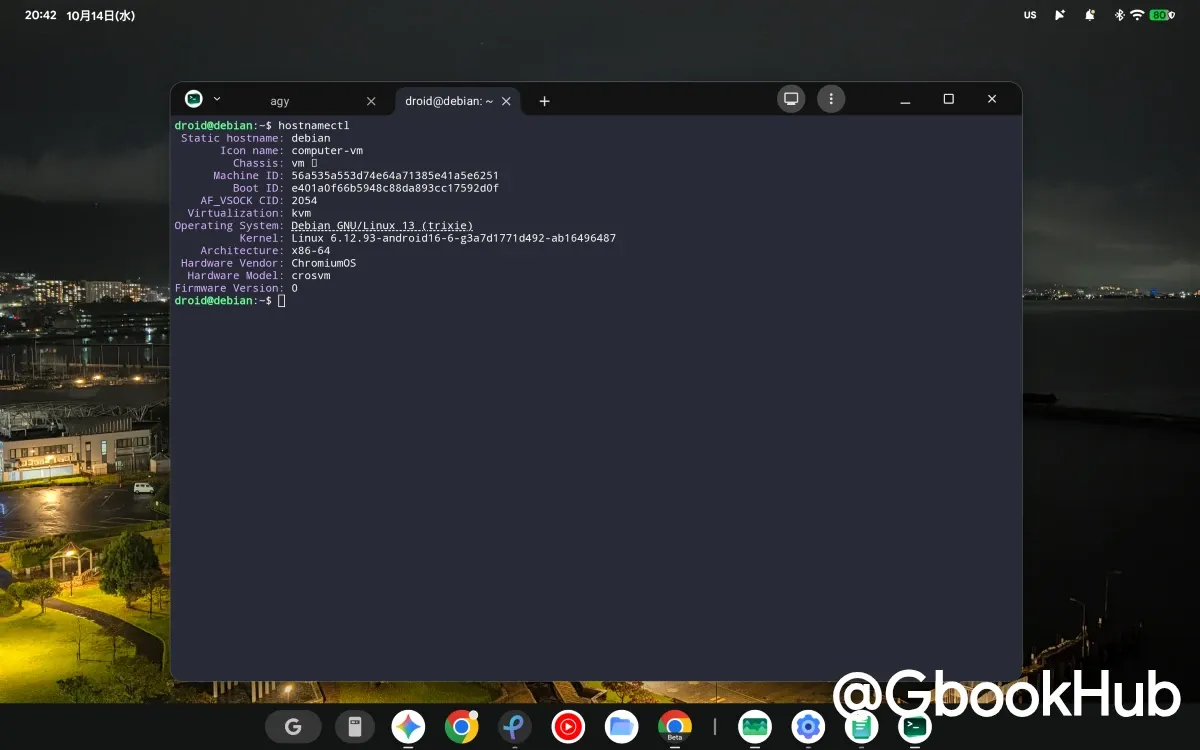
Task: Click the clock showing 20:42
Action: click(40, 15)
